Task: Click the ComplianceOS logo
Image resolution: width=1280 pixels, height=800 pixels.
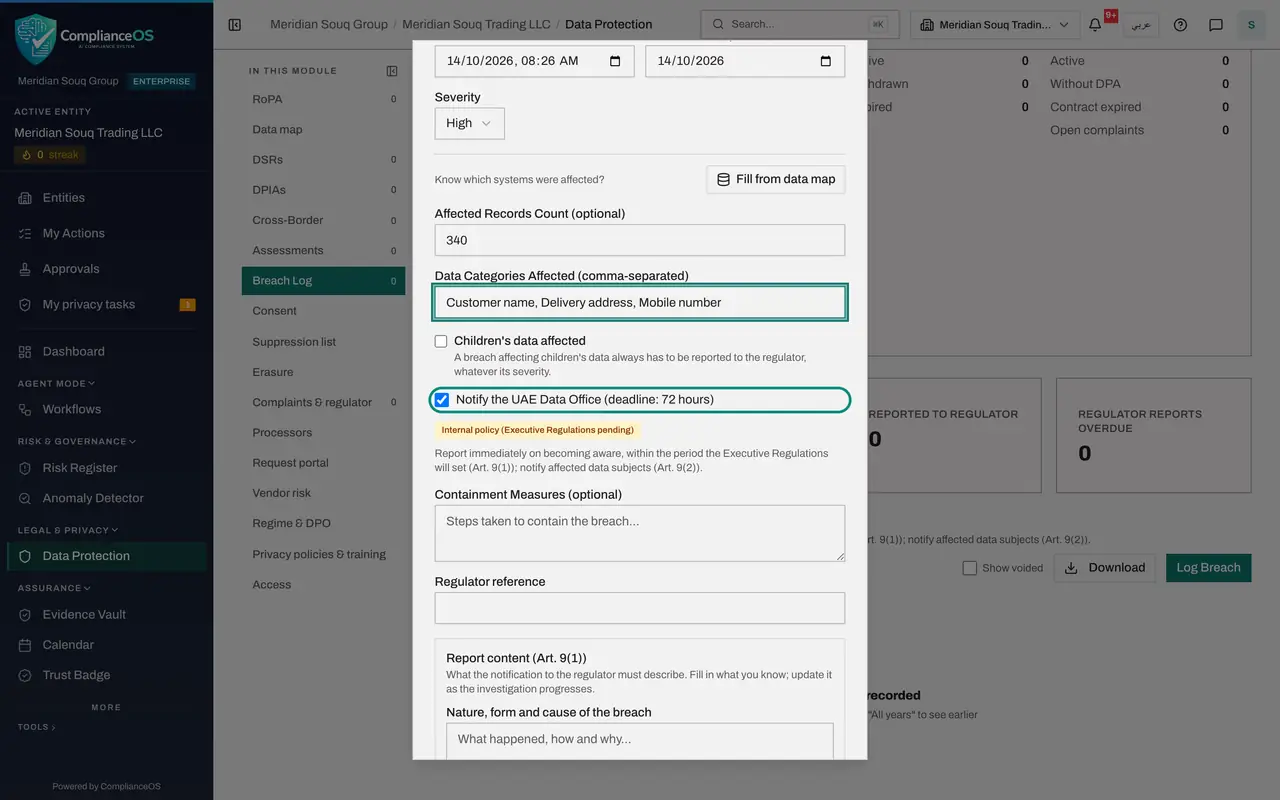Action: click(84, 39)
